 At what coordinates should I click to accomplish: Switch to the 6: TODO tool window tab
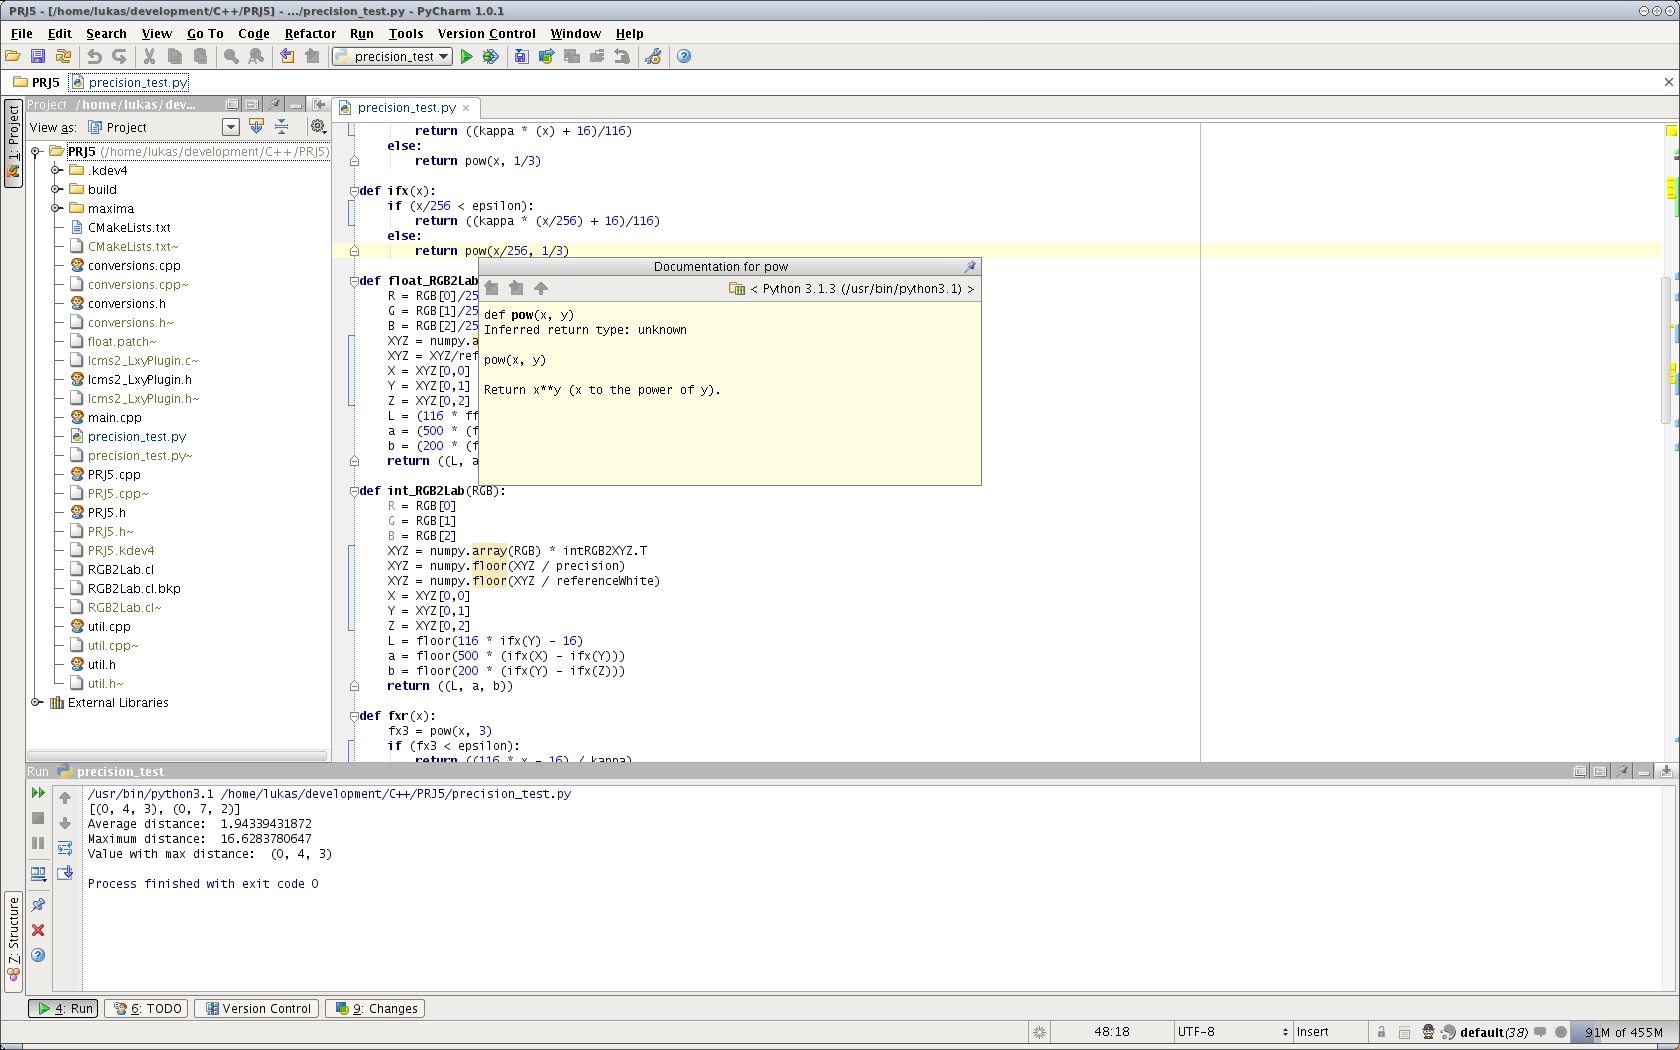point(148,1009)
